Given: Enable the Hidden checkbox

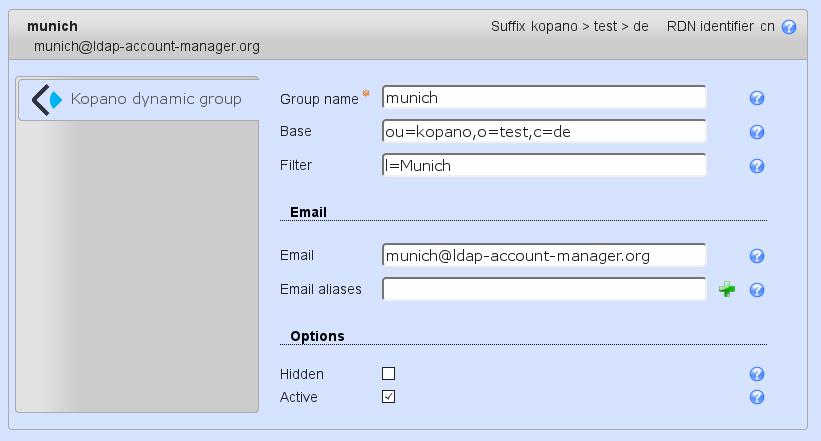Looking at the screenshot, I should [x=389, y=374].
